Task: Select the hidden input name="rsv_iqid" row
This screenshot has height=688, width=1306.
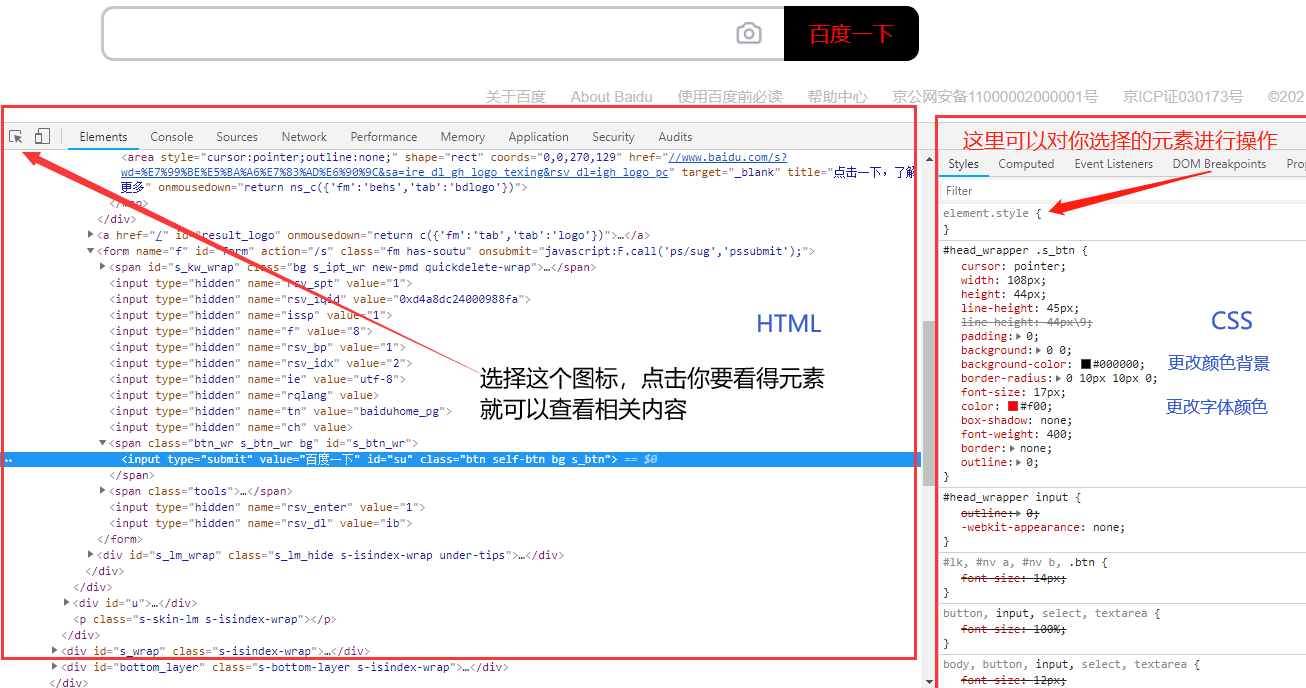Action: (x=319, y=299)
